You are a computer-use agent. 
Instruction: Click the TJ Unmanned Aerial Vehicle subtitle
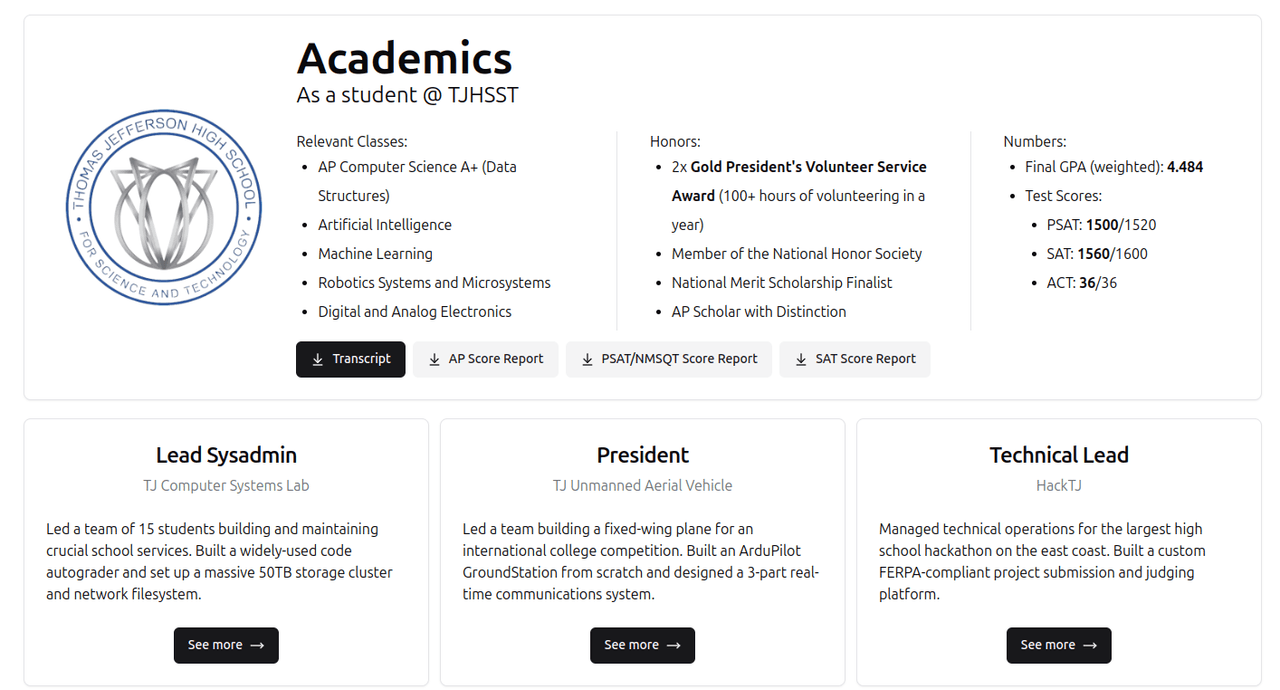click(x=642, y=486)
